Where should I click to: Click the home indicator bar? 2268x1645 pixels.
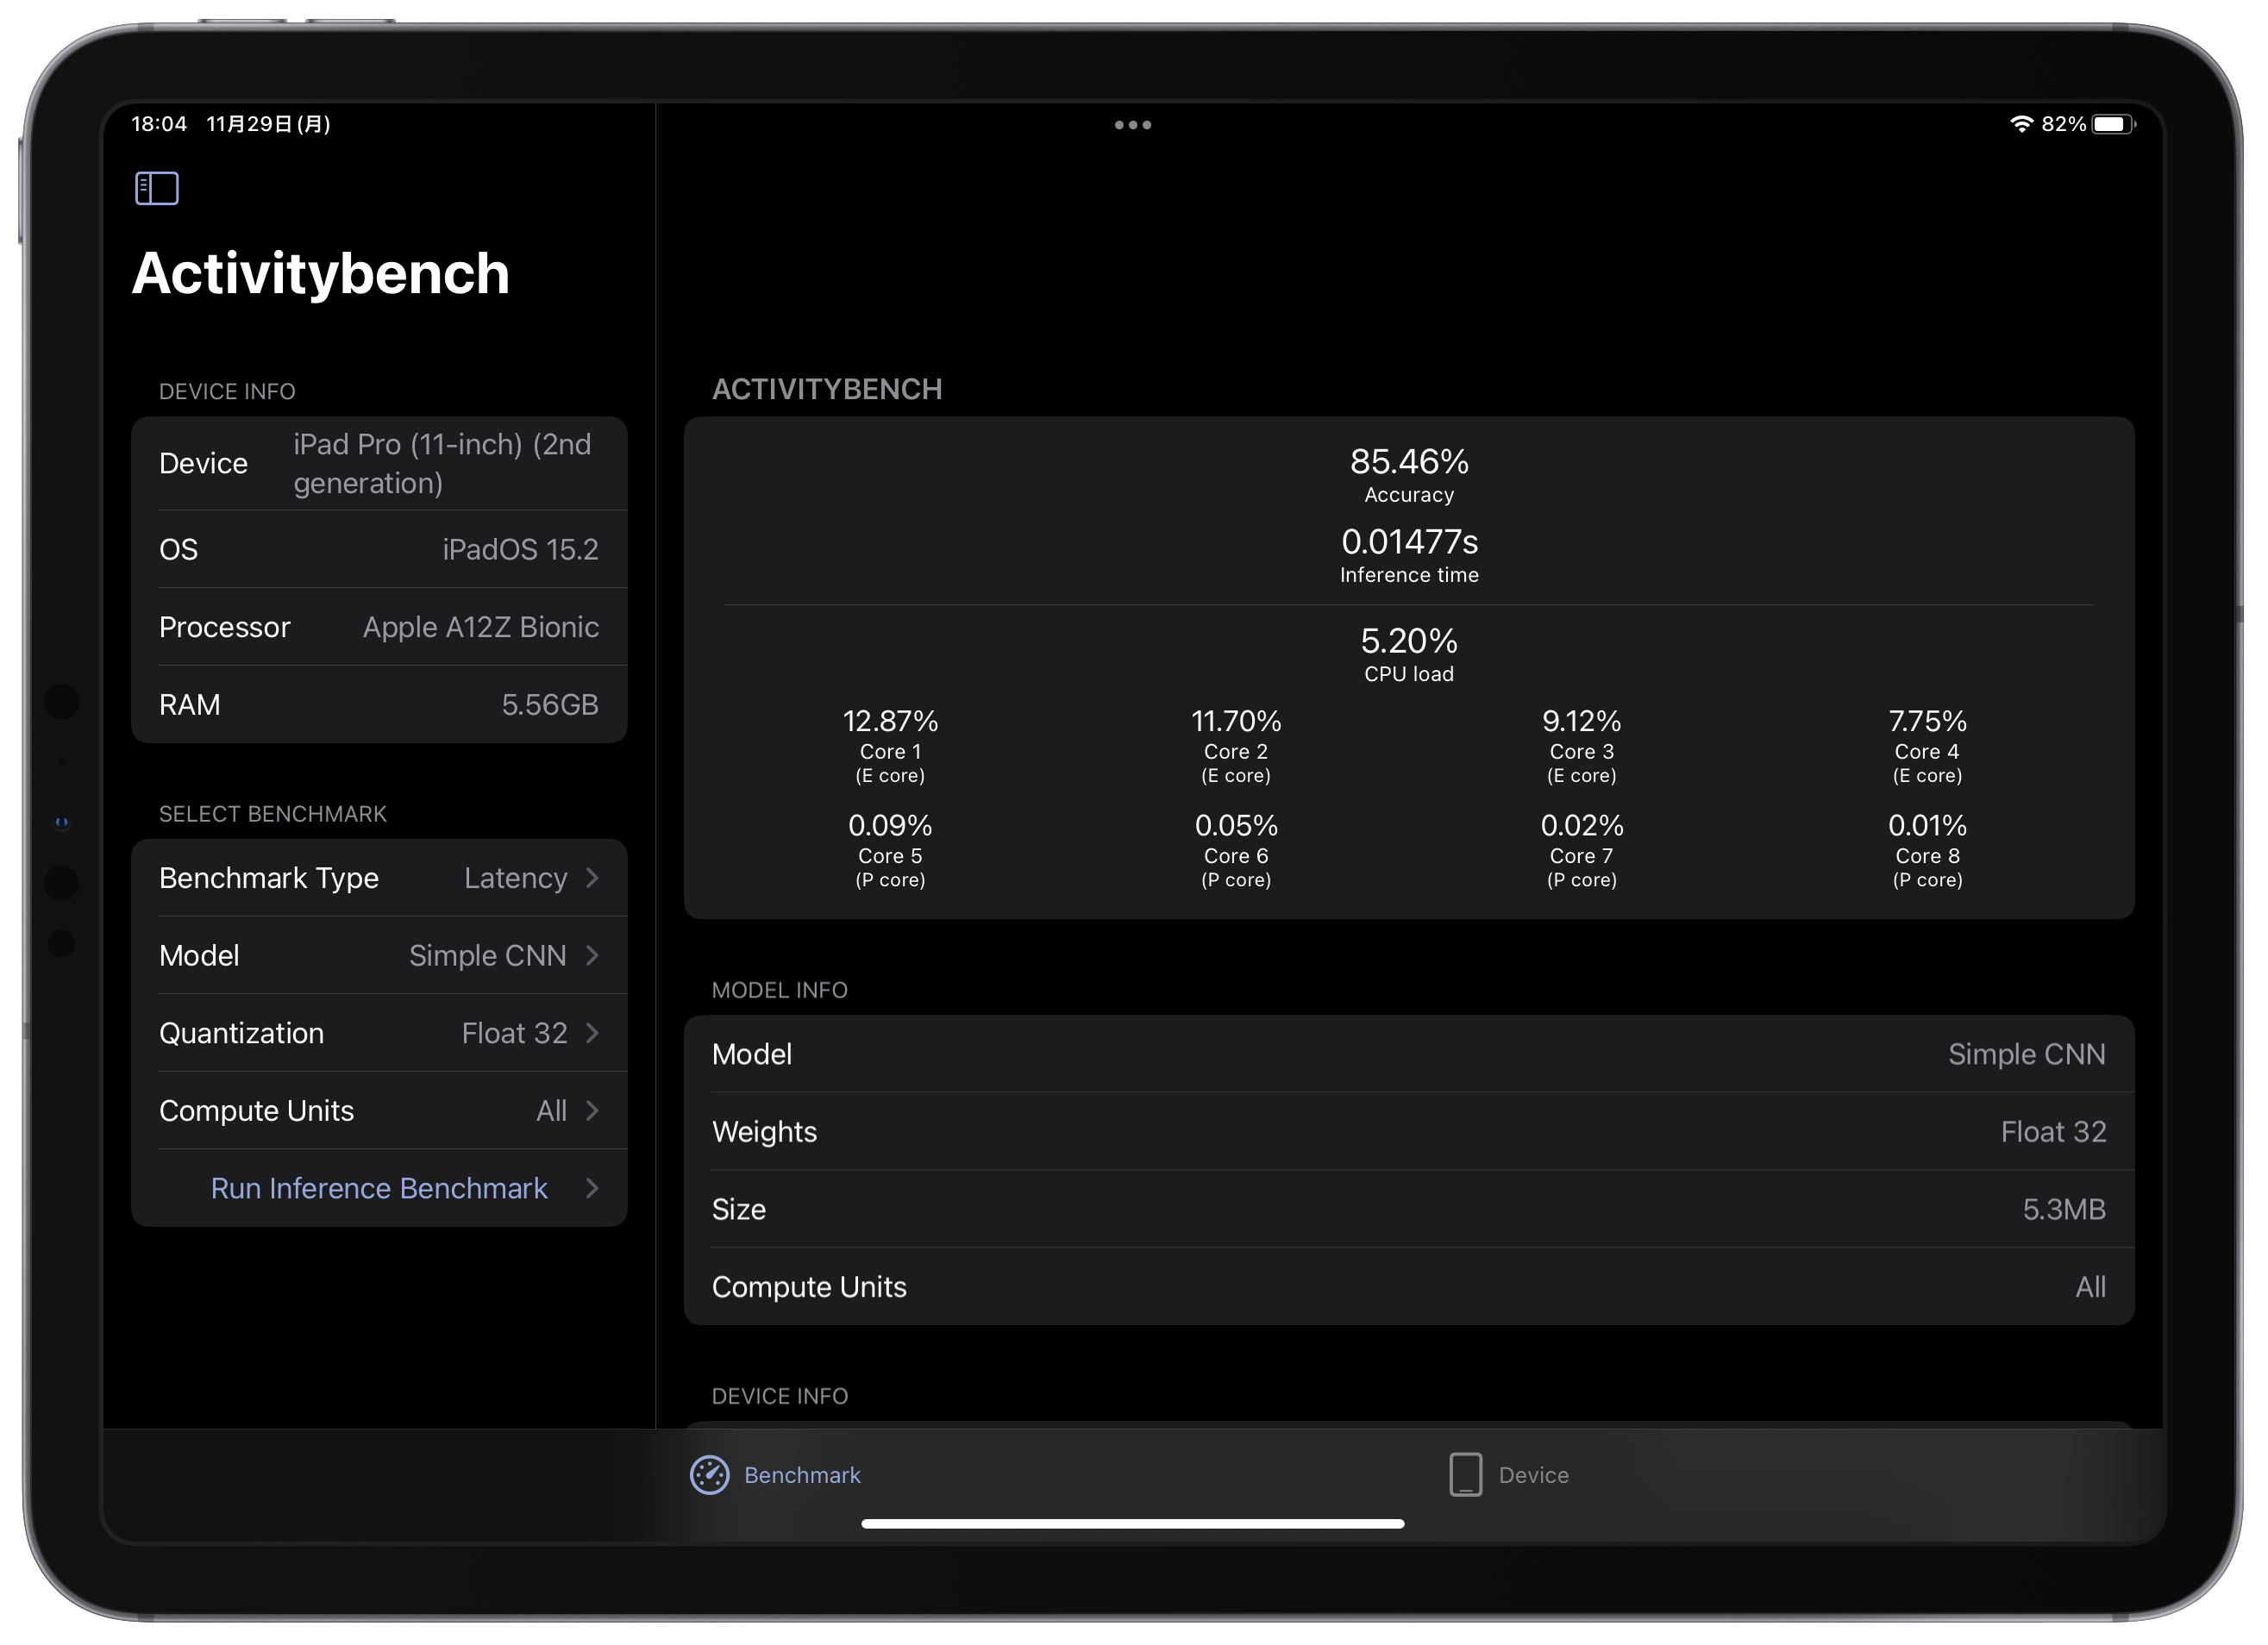pyautogui.click(x=1133, y=1524)
